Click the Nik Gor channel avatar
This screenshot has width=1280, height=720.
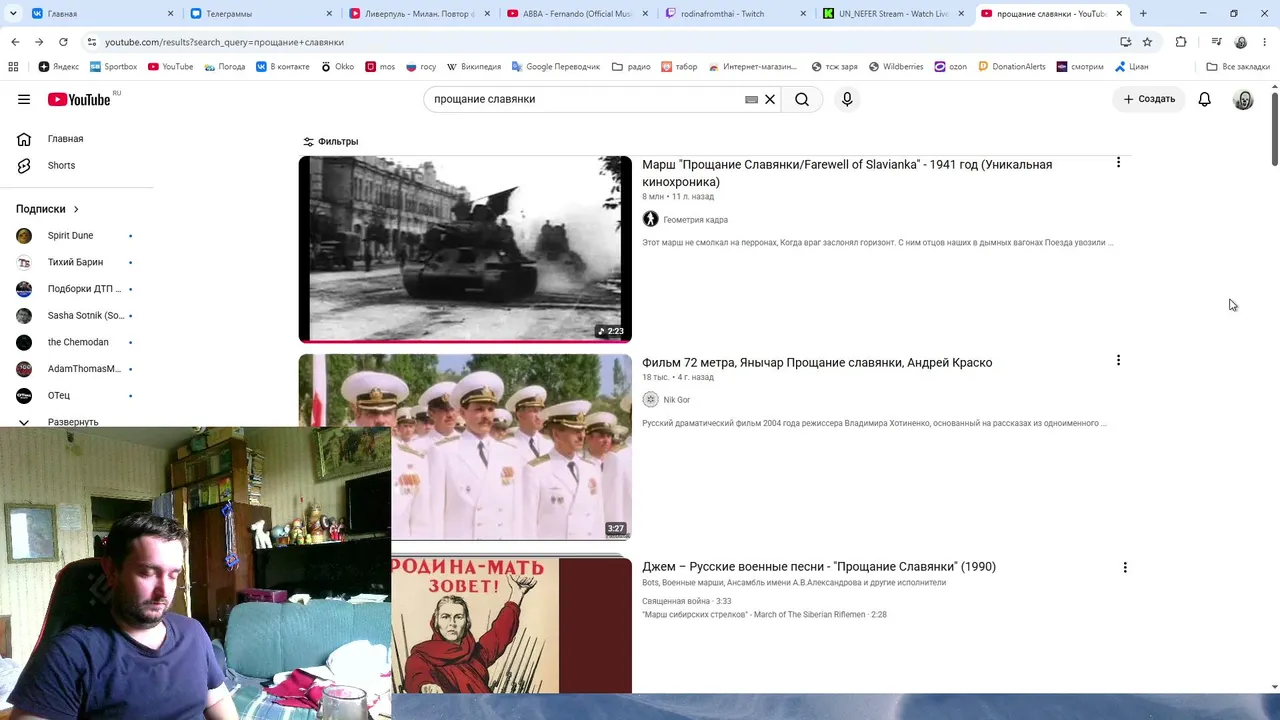[650, 399]
